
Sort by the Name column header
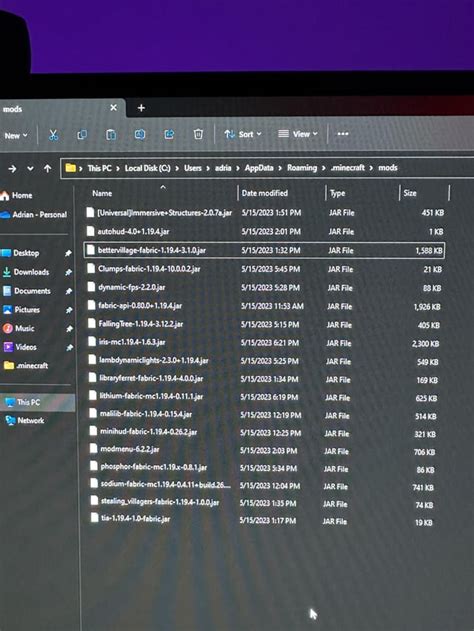(x=102, y=194)
